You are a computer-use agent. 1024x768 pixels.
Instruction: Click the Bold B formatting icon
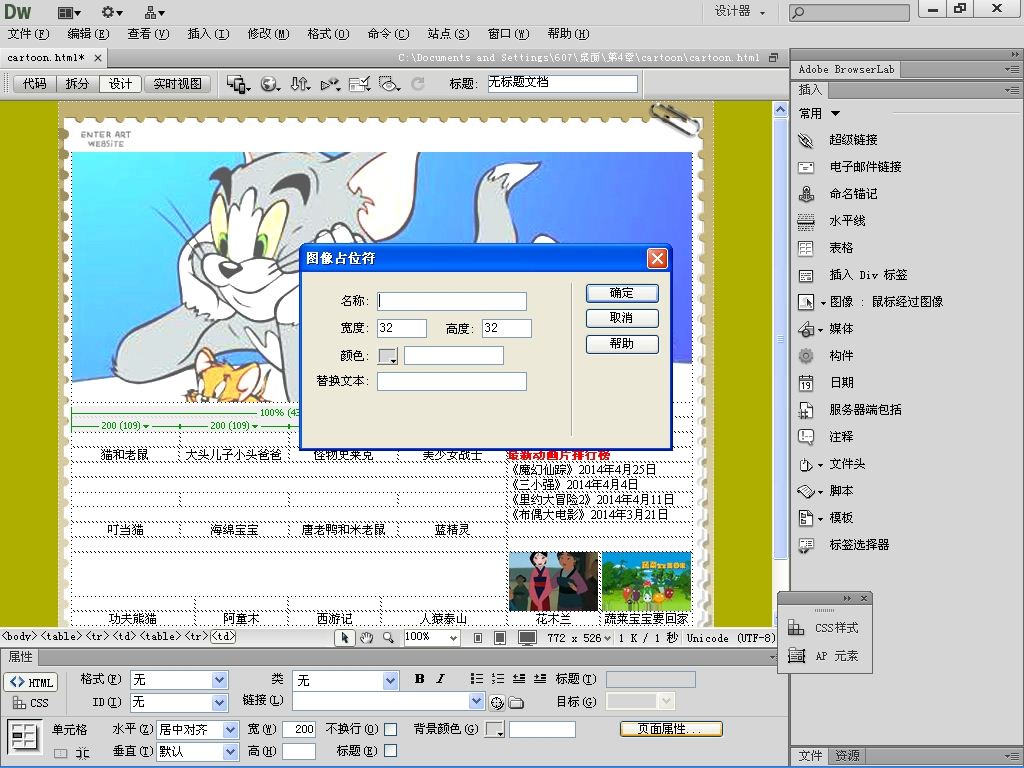[x=419, y=679]
